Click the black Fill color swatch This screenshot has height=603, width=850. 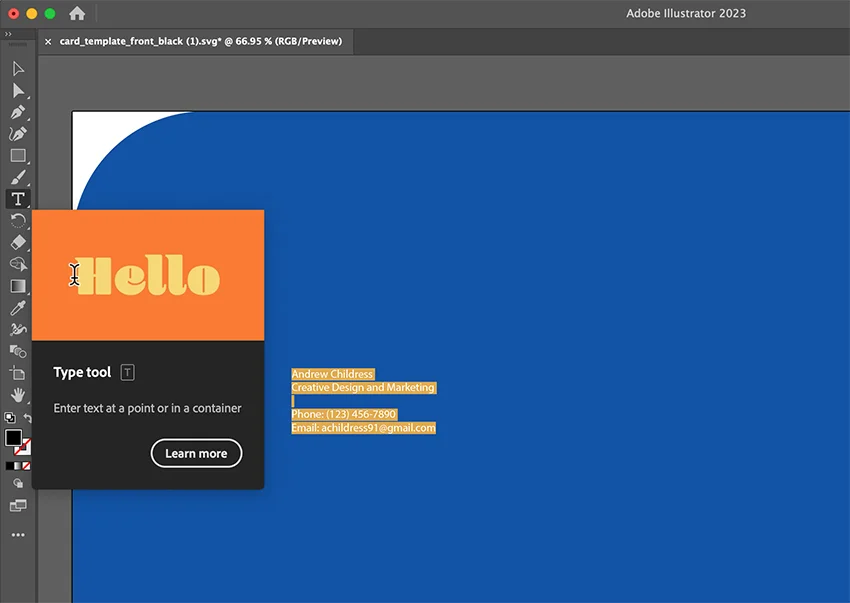pos(13,438)
